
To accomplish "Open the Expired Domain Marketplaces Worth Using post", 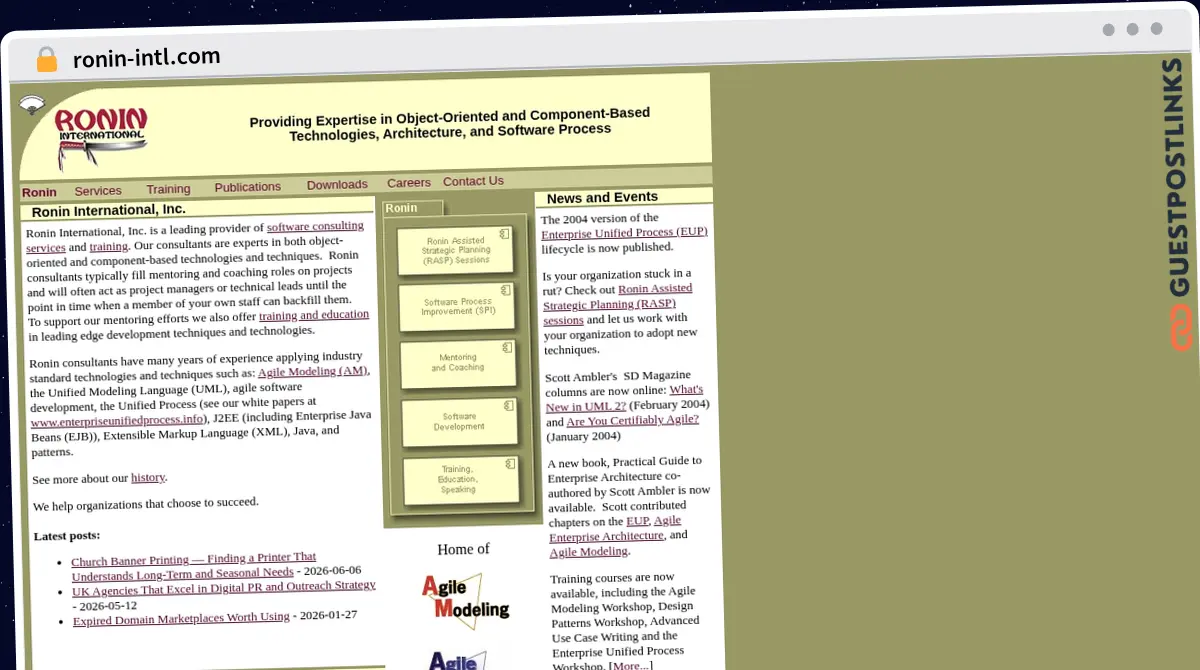I will click(181, 619).
